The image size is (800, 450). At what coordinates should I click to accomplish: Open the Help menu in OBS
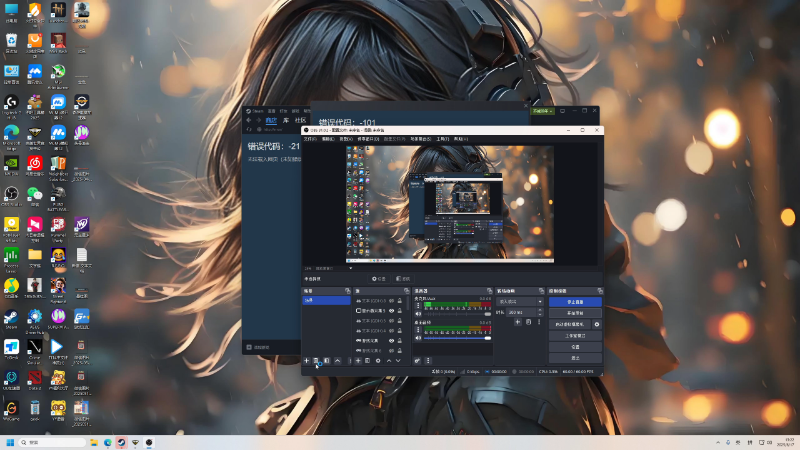(x=461, y=139)
